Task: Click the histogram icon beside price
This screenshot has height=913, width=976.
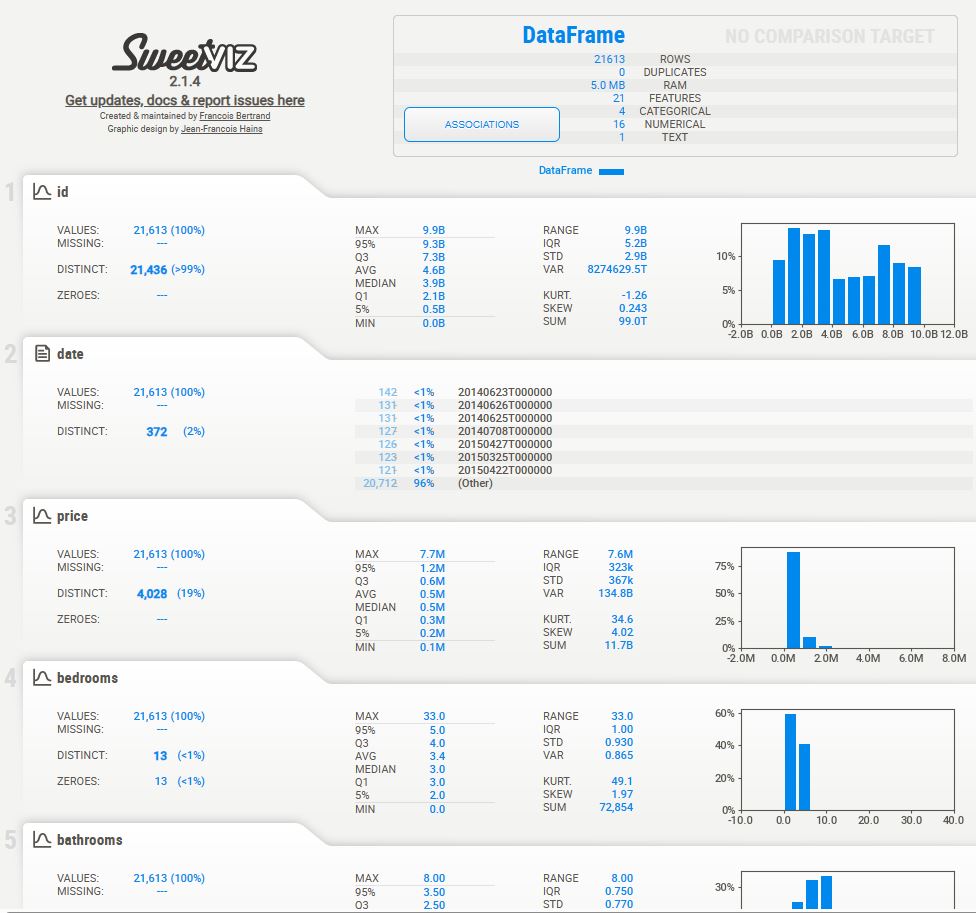Action: point(41,514)
